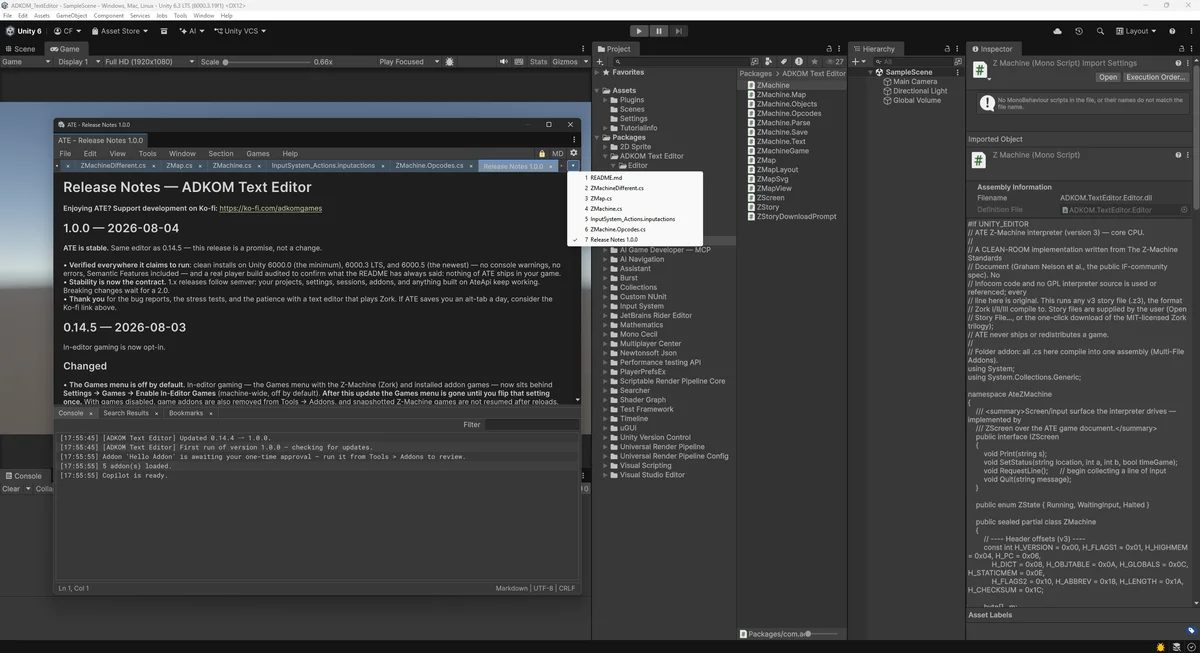Toggle Game view audio mute icon
Screen dimensions: 1200x653
[502, 62]
